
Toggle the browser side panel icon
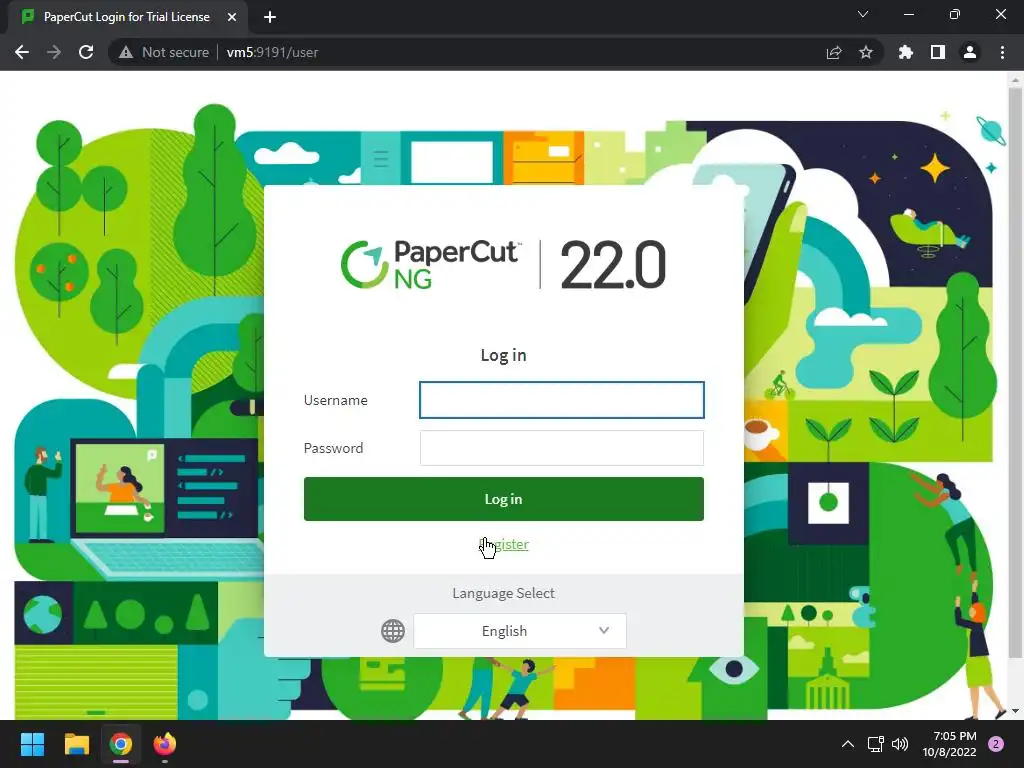point(938,52)
